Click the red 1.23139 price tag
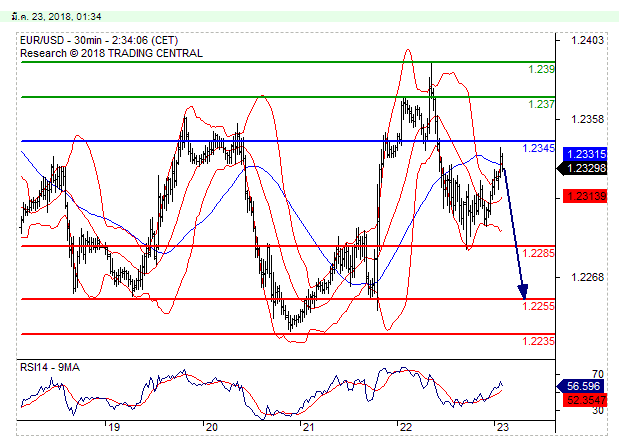 pyautogui.click(x=585, y=196)
